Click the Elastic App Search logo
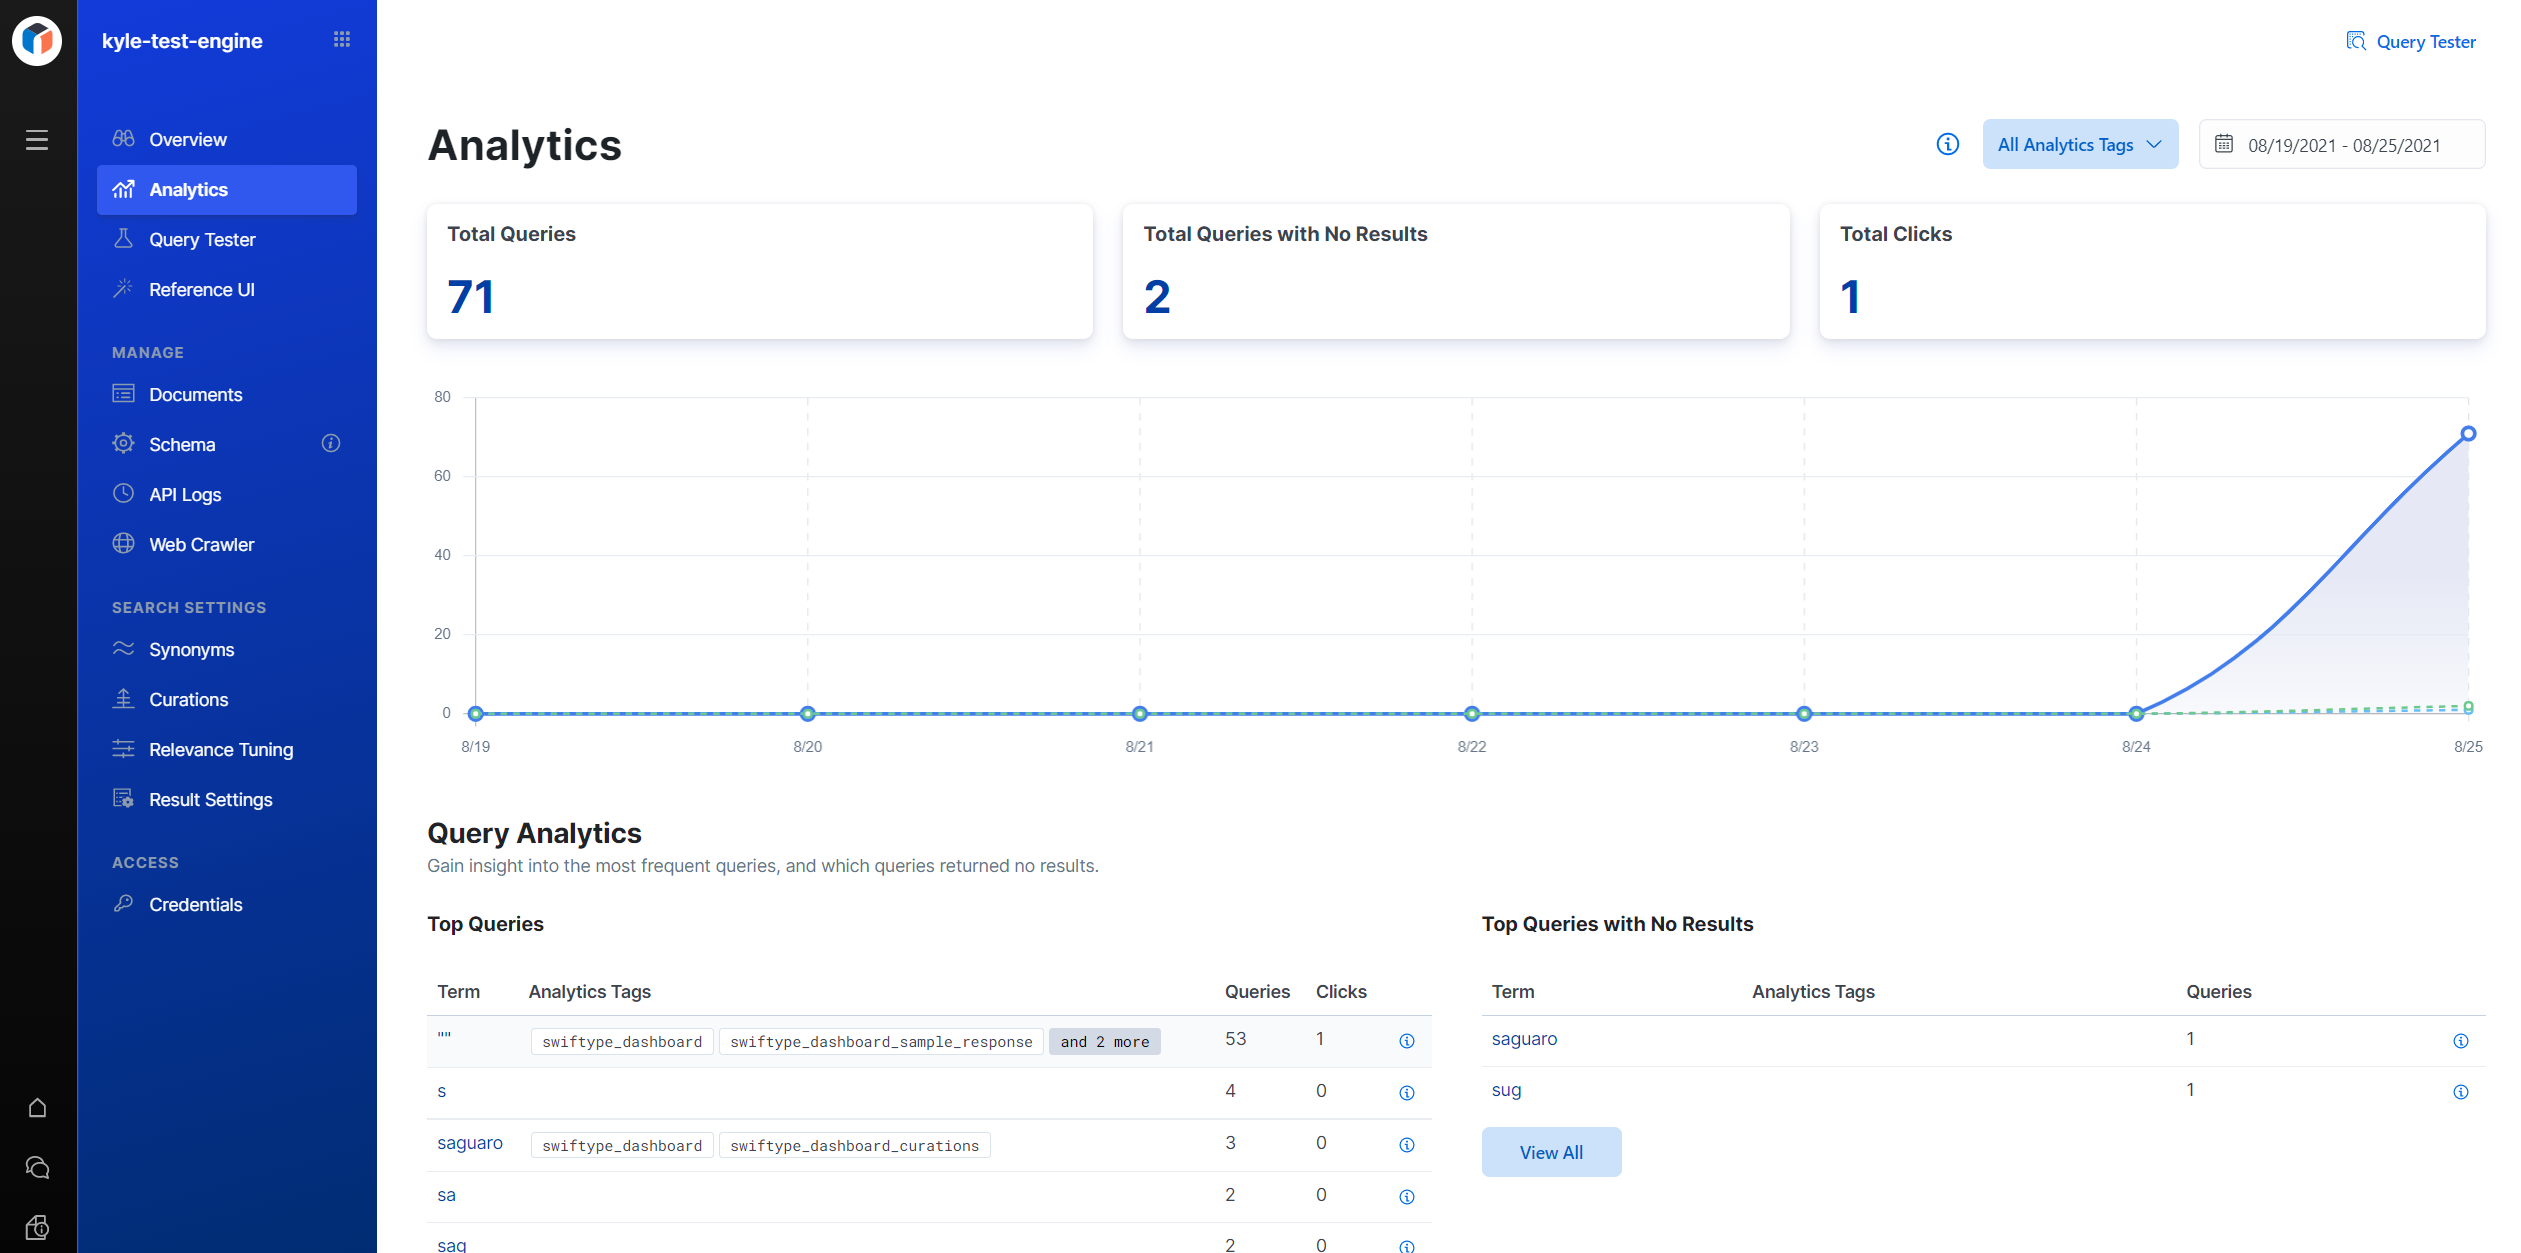Viewport: 2521px width, 1253px height. pos(37,41)
